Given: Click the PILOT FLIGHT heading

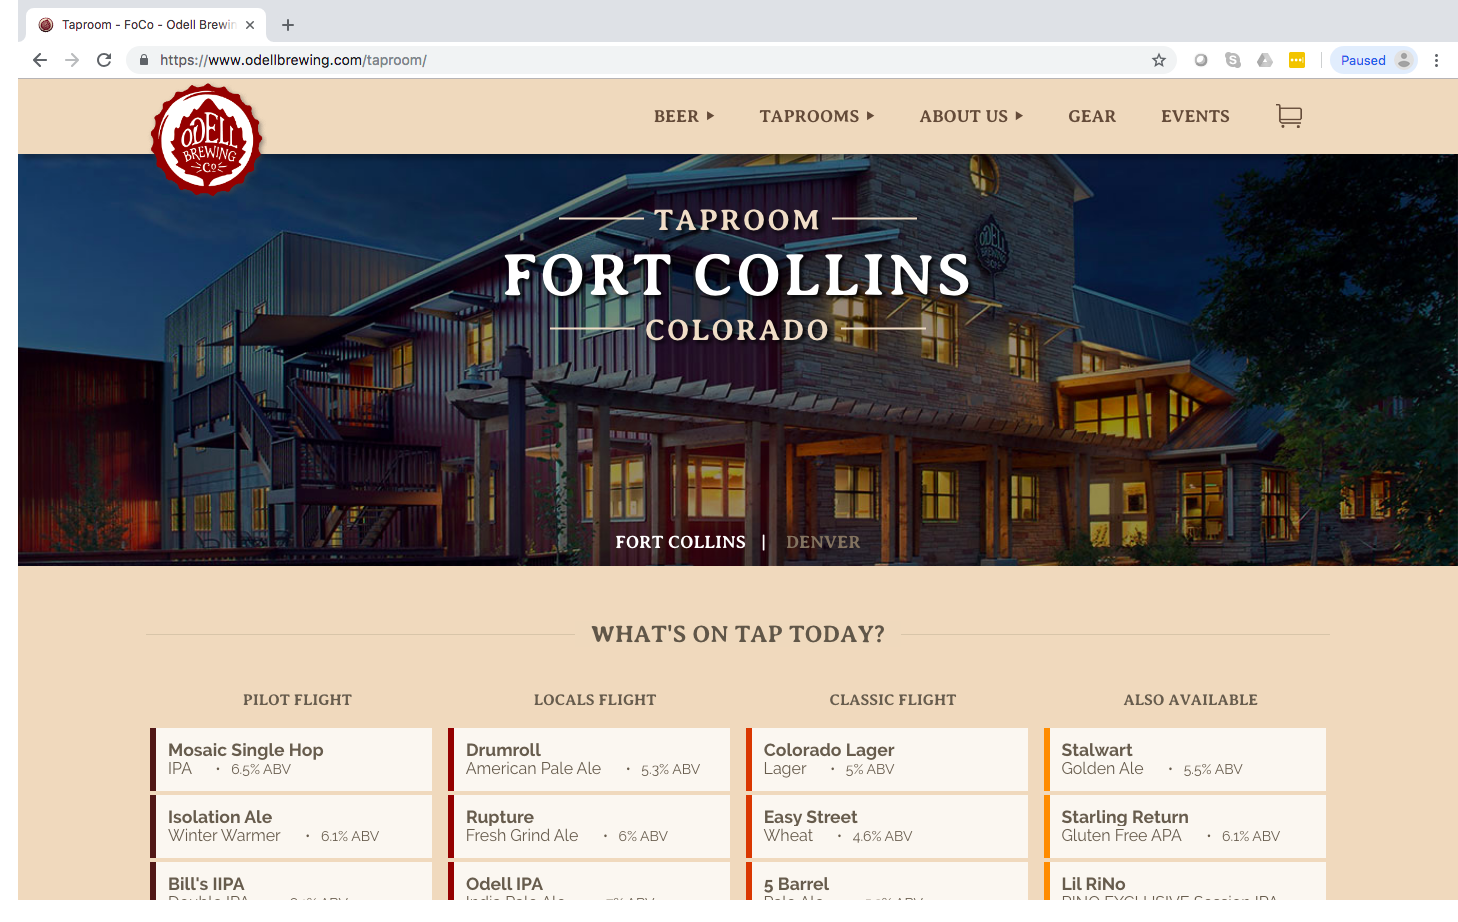Looking at the screenshot, I should click(x=297, y=700).
